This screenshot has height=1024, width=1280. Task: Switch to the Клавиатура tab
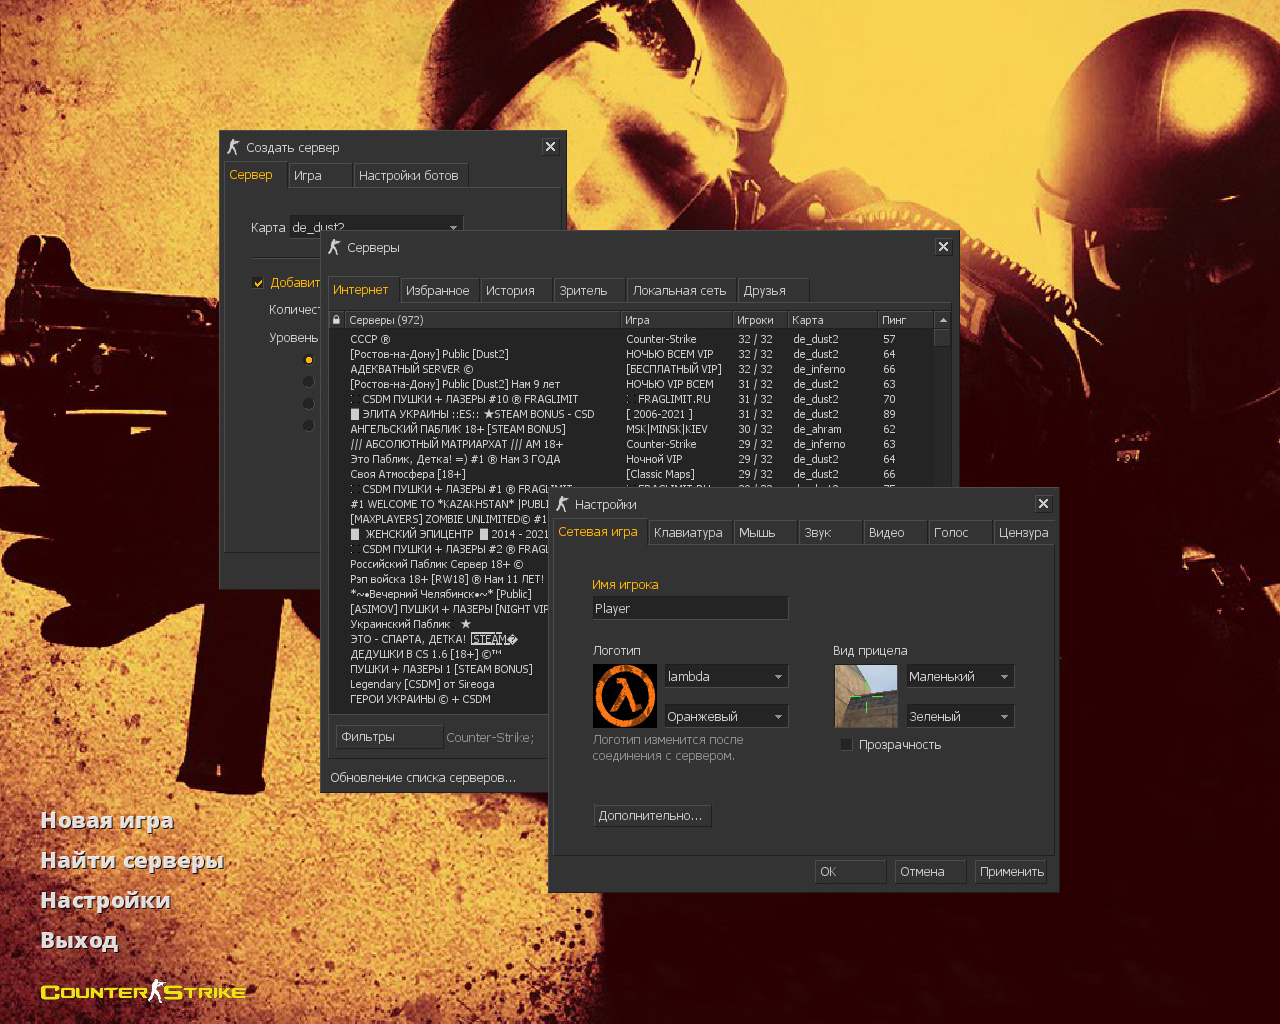688,533
